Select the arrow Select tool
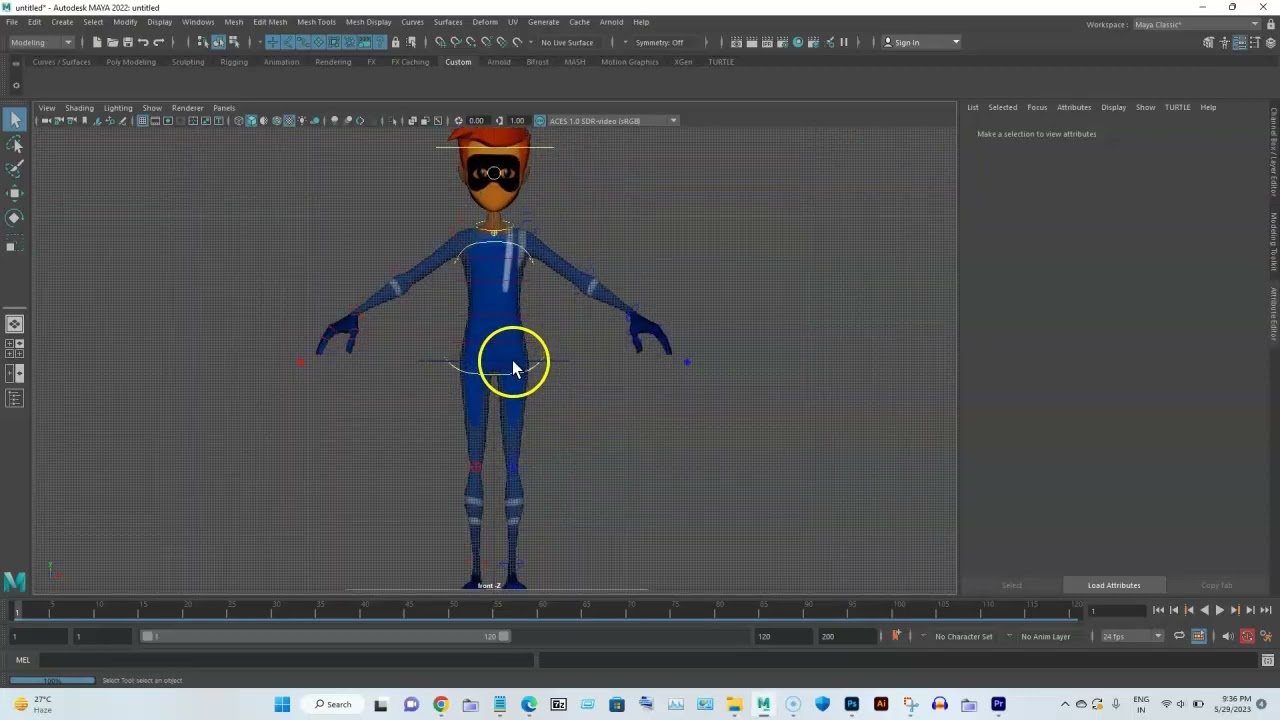The height and width of the screenshot is (720, 1280). point(15,120)
